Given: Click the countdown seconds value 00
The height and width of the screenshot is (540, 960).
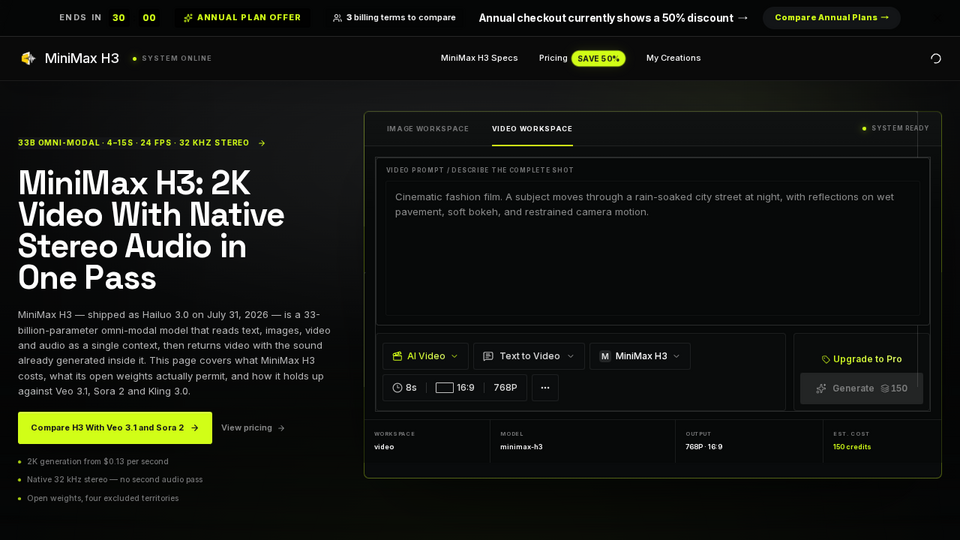Looking at the screenshot, I should point(149,18).
